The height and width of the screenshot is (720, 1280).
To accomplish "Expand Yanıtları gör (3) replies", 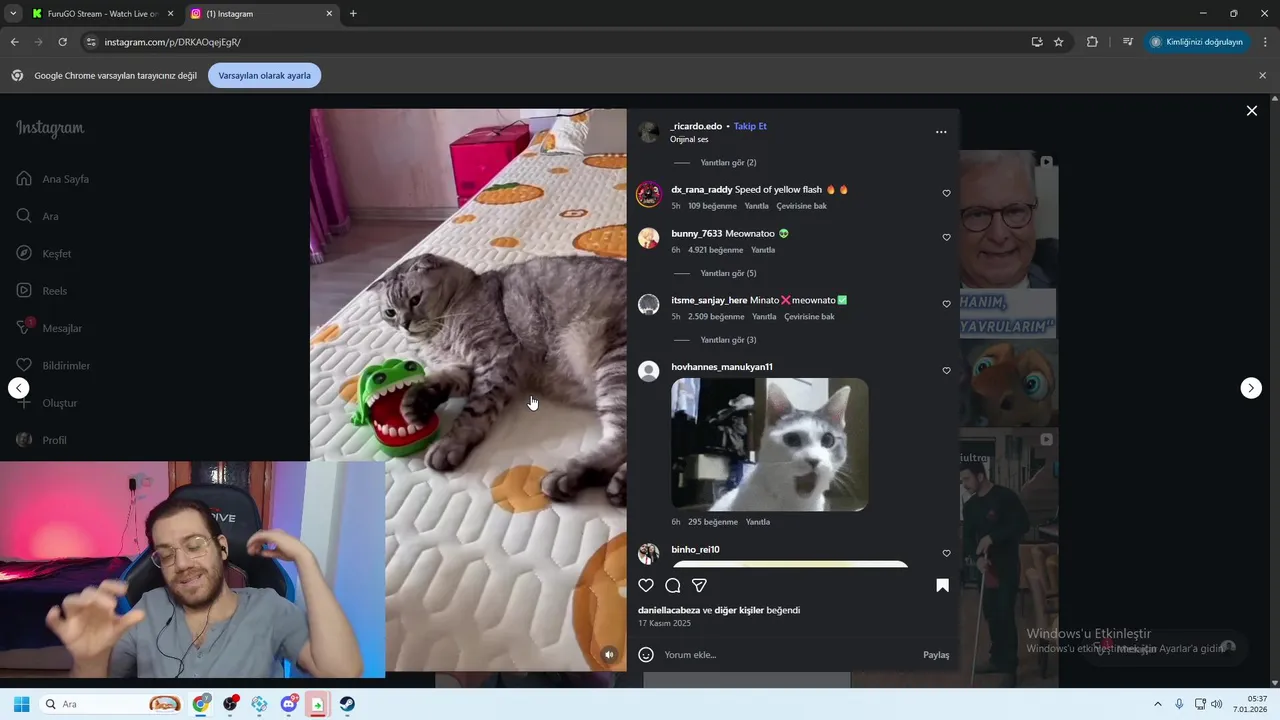I will [728, 340].
